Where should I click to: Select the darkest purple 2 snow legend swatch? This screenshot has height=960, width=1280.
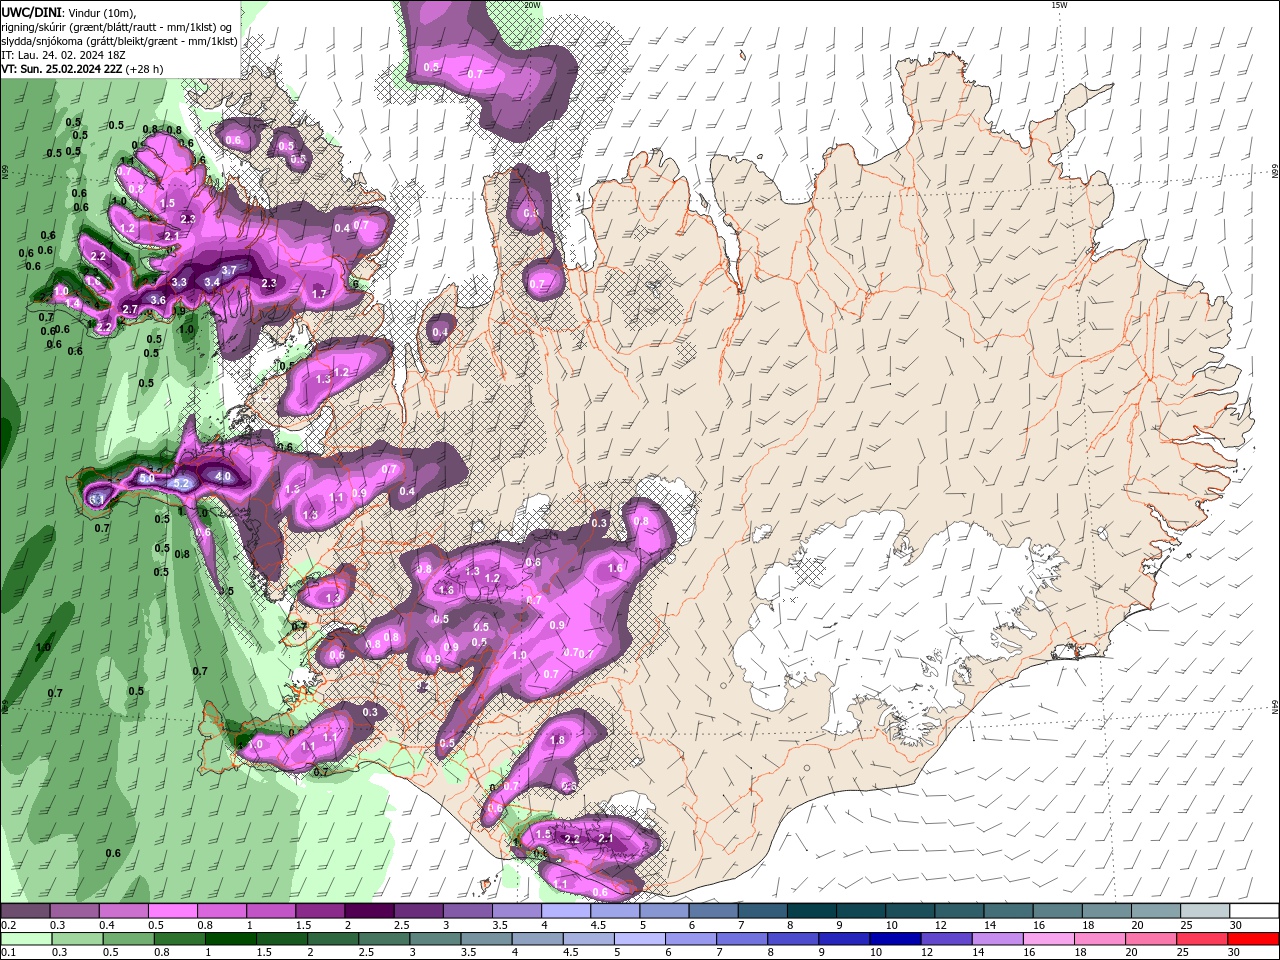point(368,911)
